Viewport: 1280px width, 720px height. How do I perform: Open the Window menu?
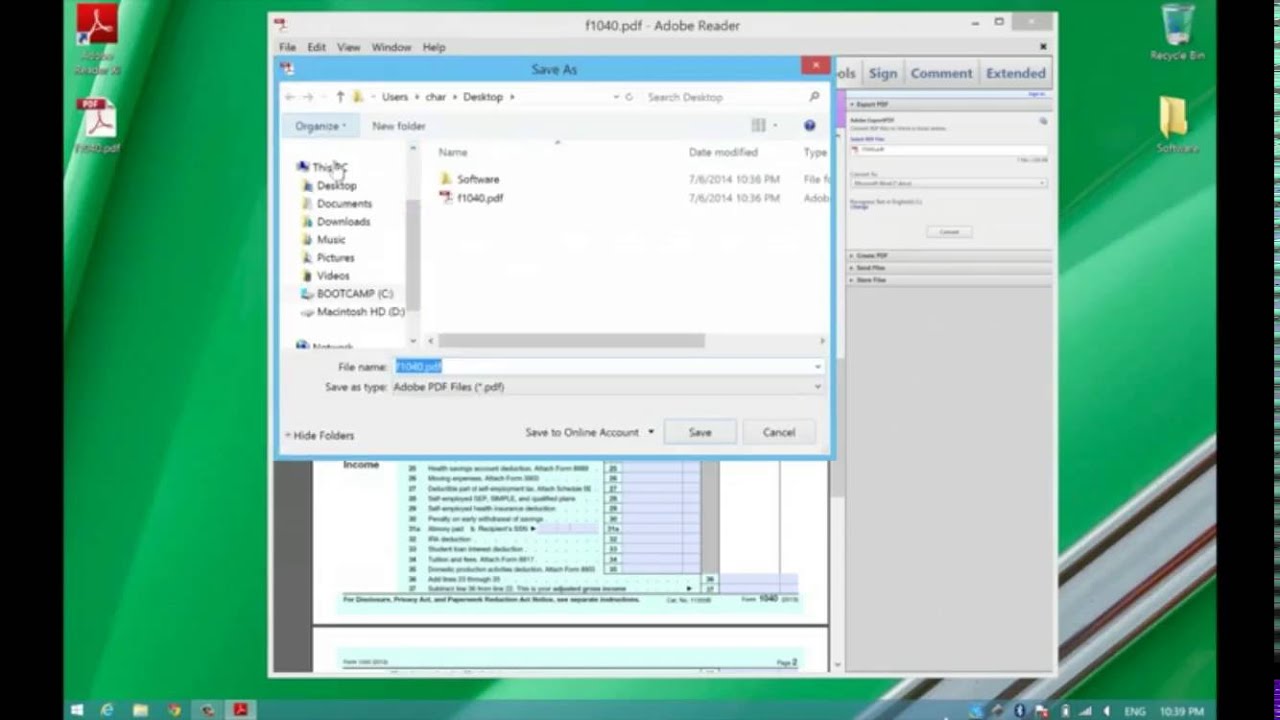[391, 47]
